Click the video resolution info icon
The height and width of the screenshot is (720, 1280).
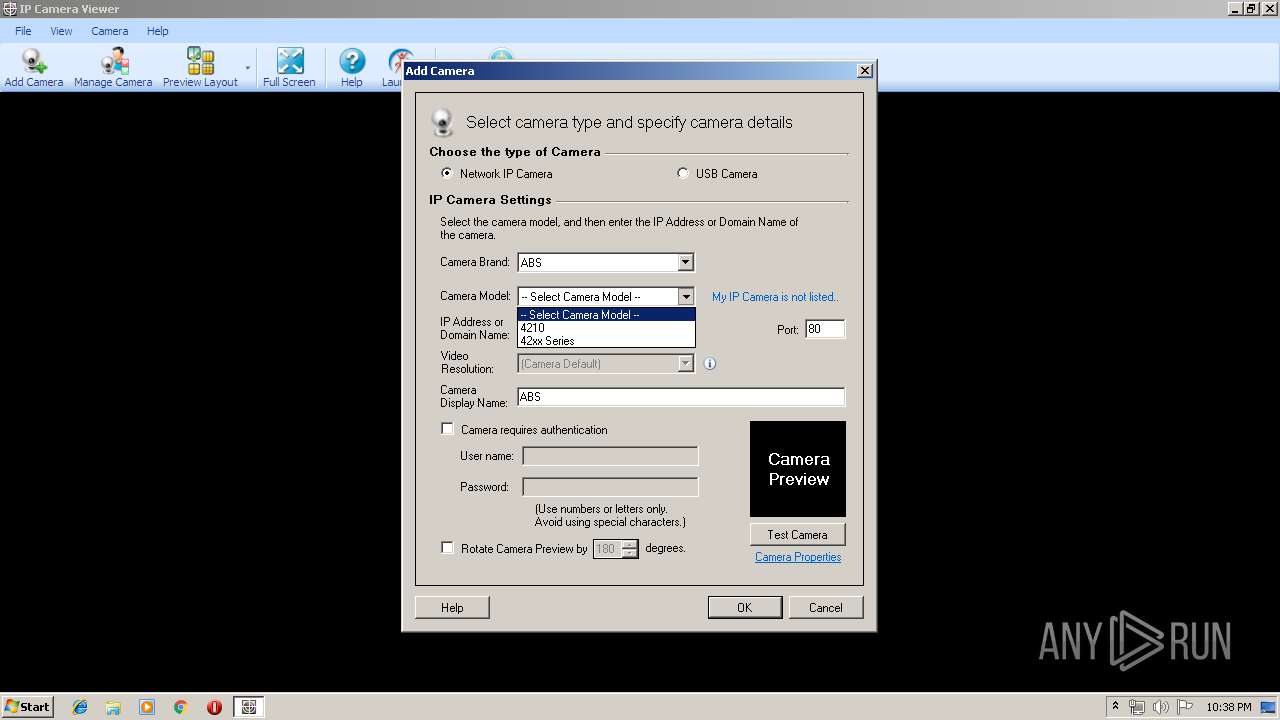pyautogui.click(x=710, y=364)
